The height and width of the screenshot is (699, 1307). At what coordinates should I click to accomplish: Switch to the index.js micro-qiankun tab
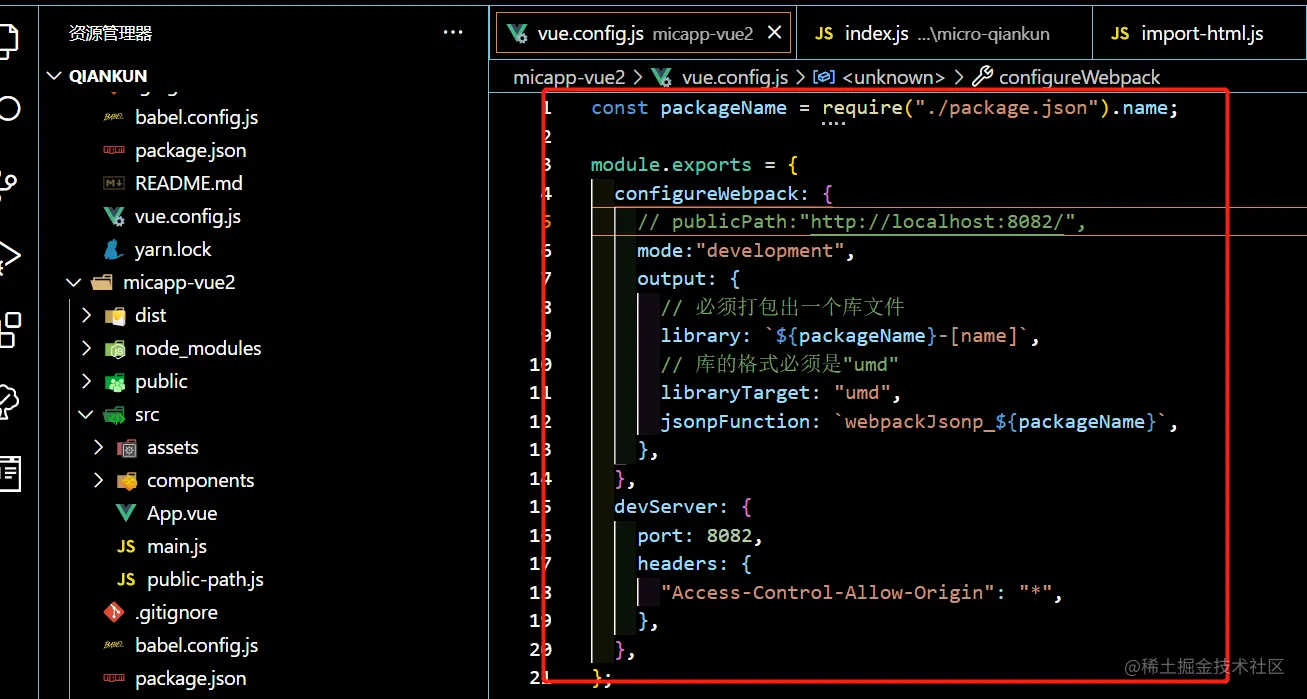tap(944, 33)
